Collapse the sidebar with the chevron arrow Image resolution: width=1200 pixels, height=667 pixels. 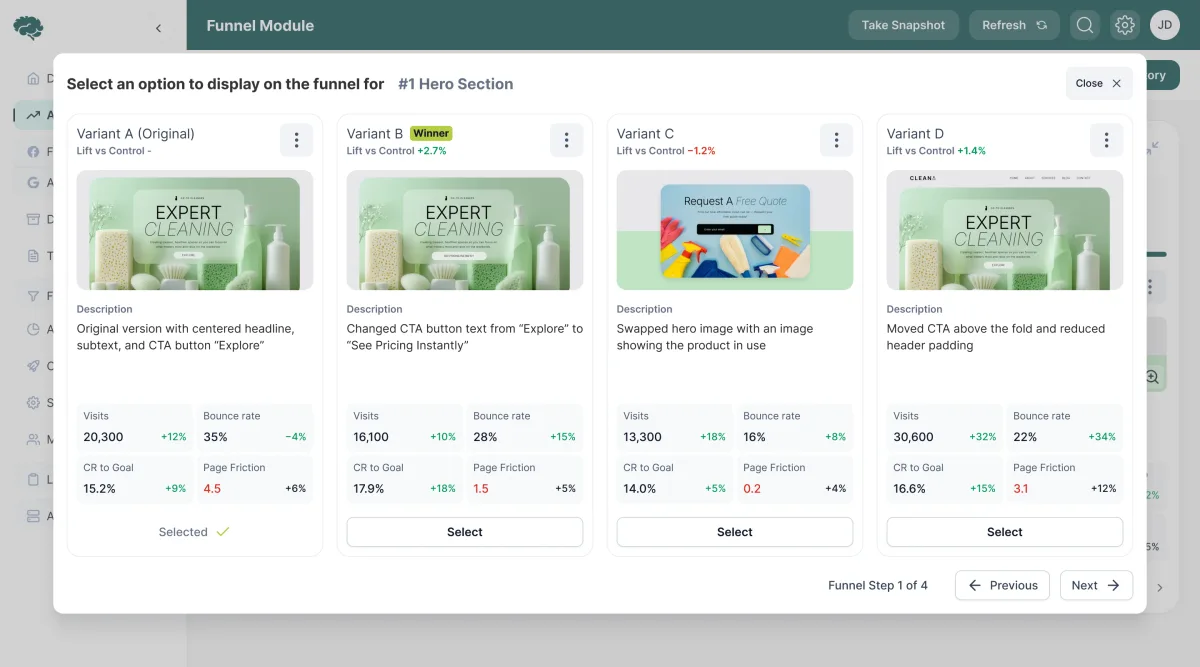tap(158, 28)
